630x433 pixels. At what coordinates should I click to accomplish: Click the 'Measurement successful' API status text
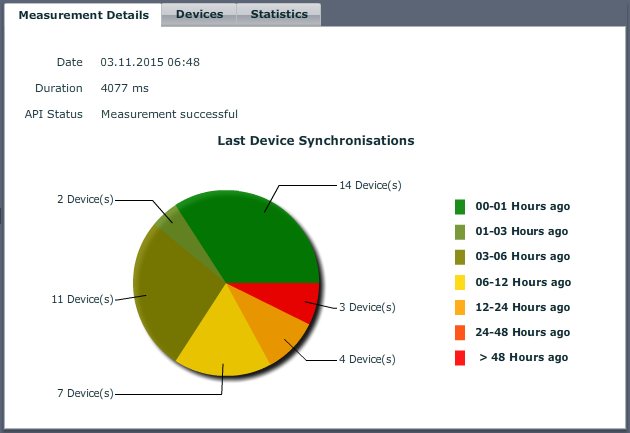169,114
